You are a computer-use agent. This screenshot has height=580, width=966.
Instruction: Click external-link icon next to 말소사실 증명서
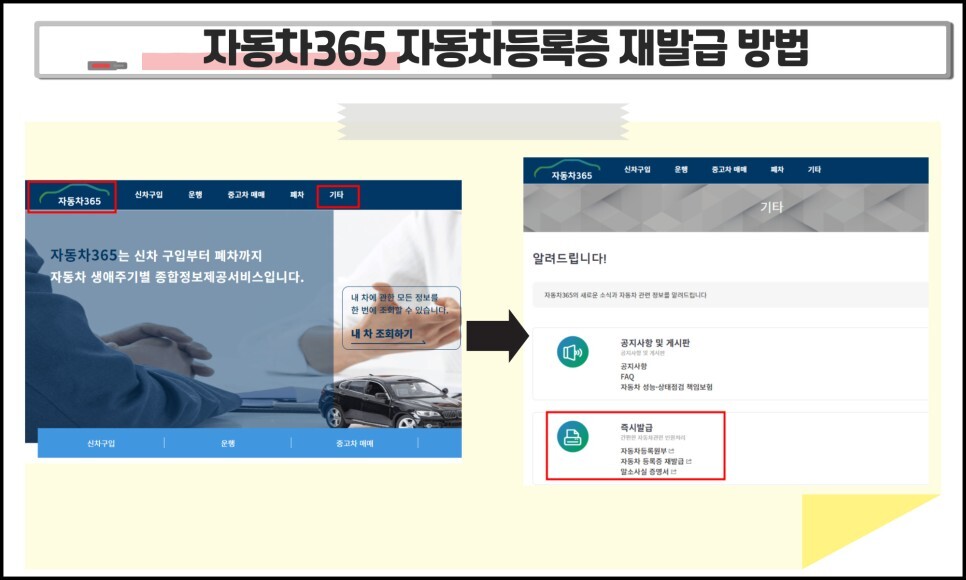674,472
